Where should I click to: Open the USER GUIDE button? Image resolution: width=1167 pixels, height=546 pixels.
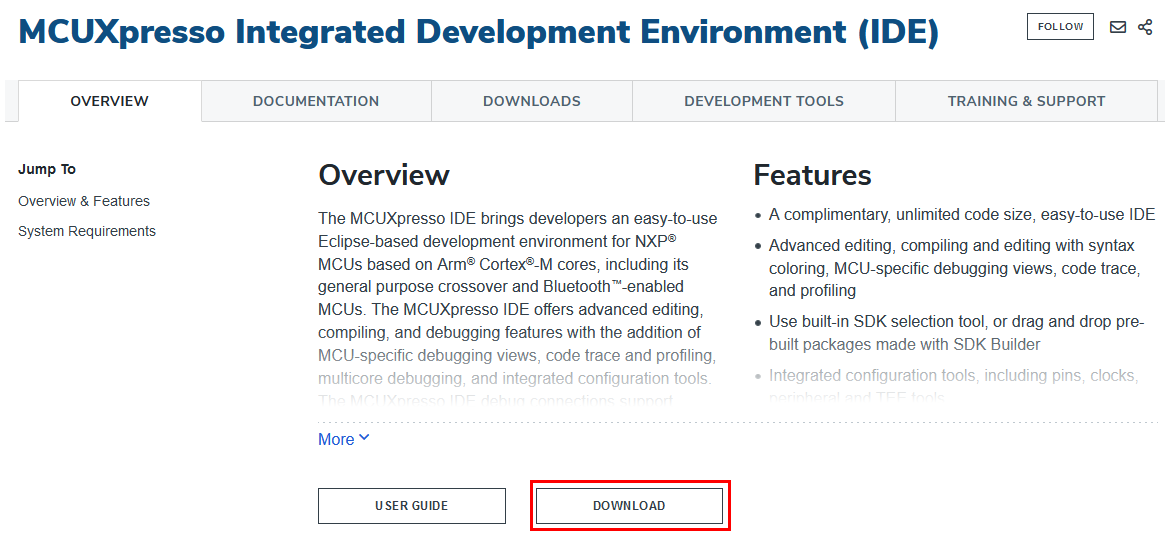[x=412, y=506]
